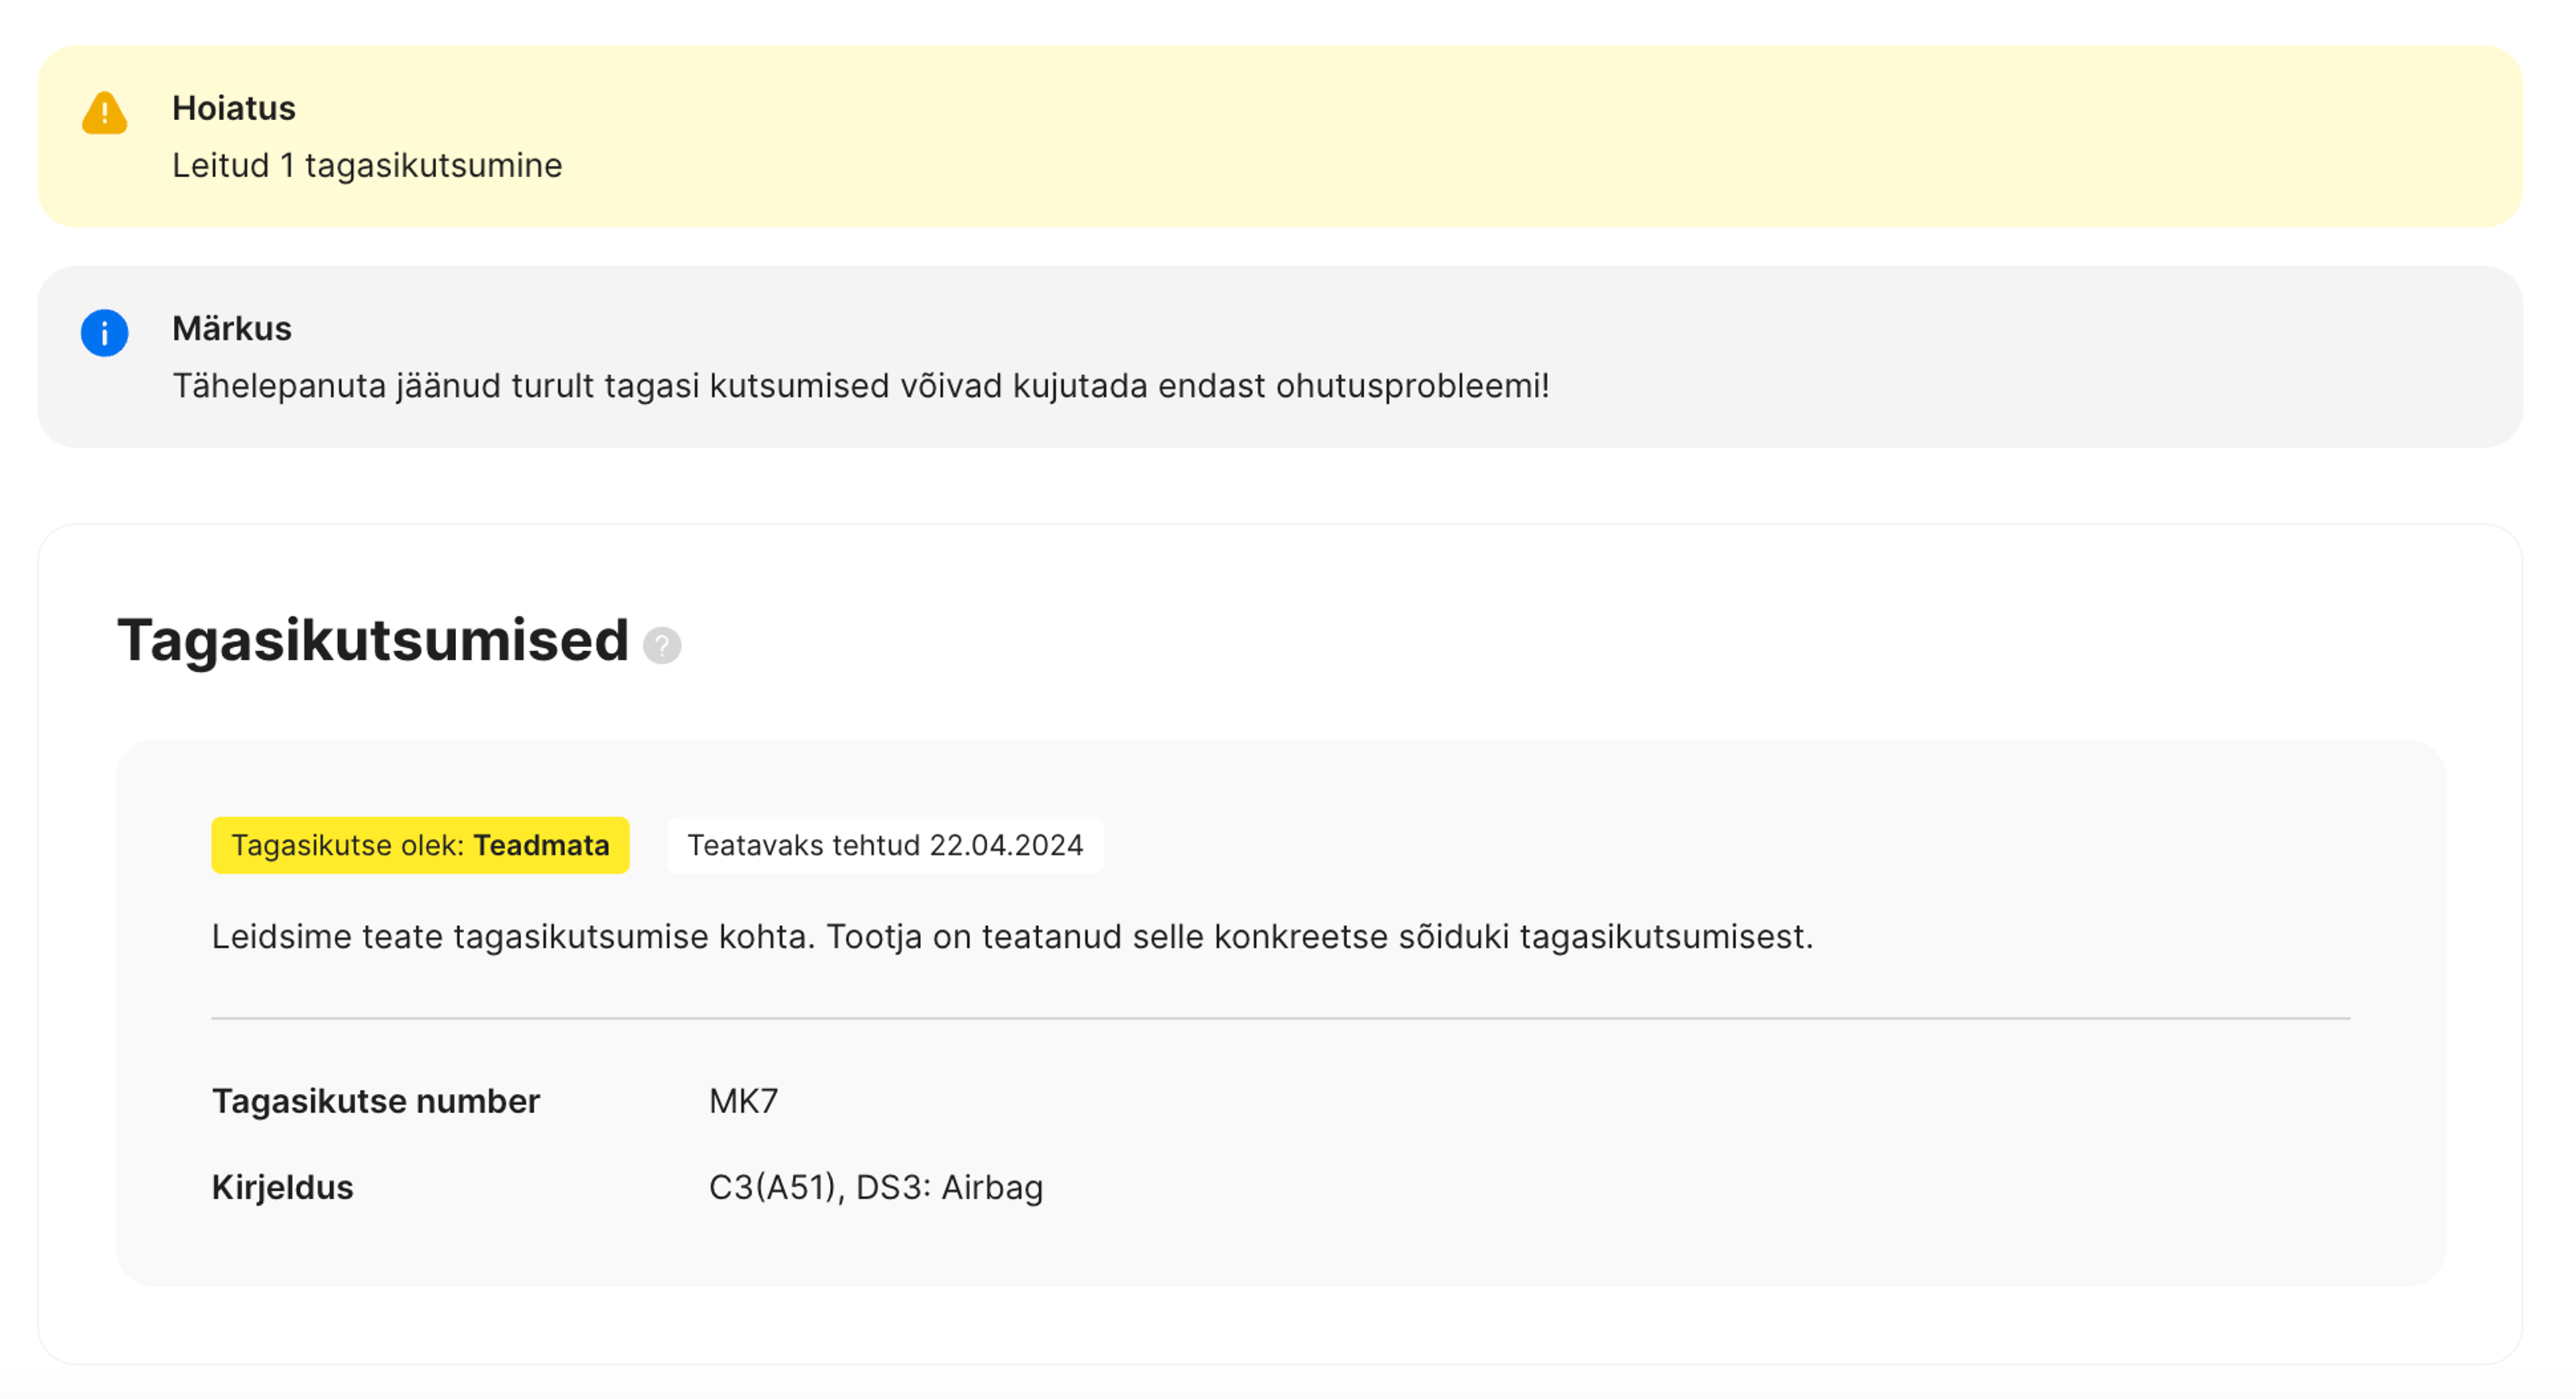Viewport: 2576px width, 1399px height.
Task: Click the blue info circle icon
Action: (x=104, y=333)
